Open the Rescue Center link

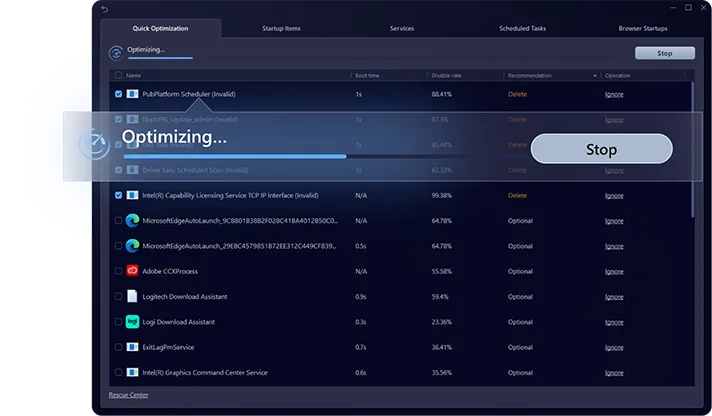click(x=129, y=395)
